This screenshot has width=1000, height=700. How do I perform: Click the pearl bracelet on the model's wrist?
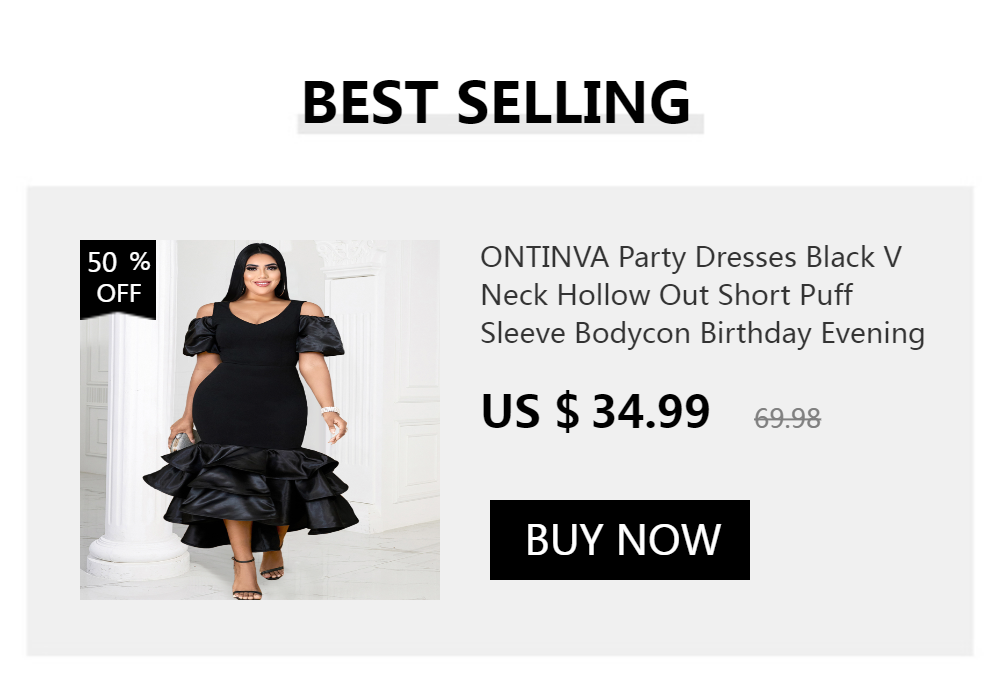tap(326, 411)
